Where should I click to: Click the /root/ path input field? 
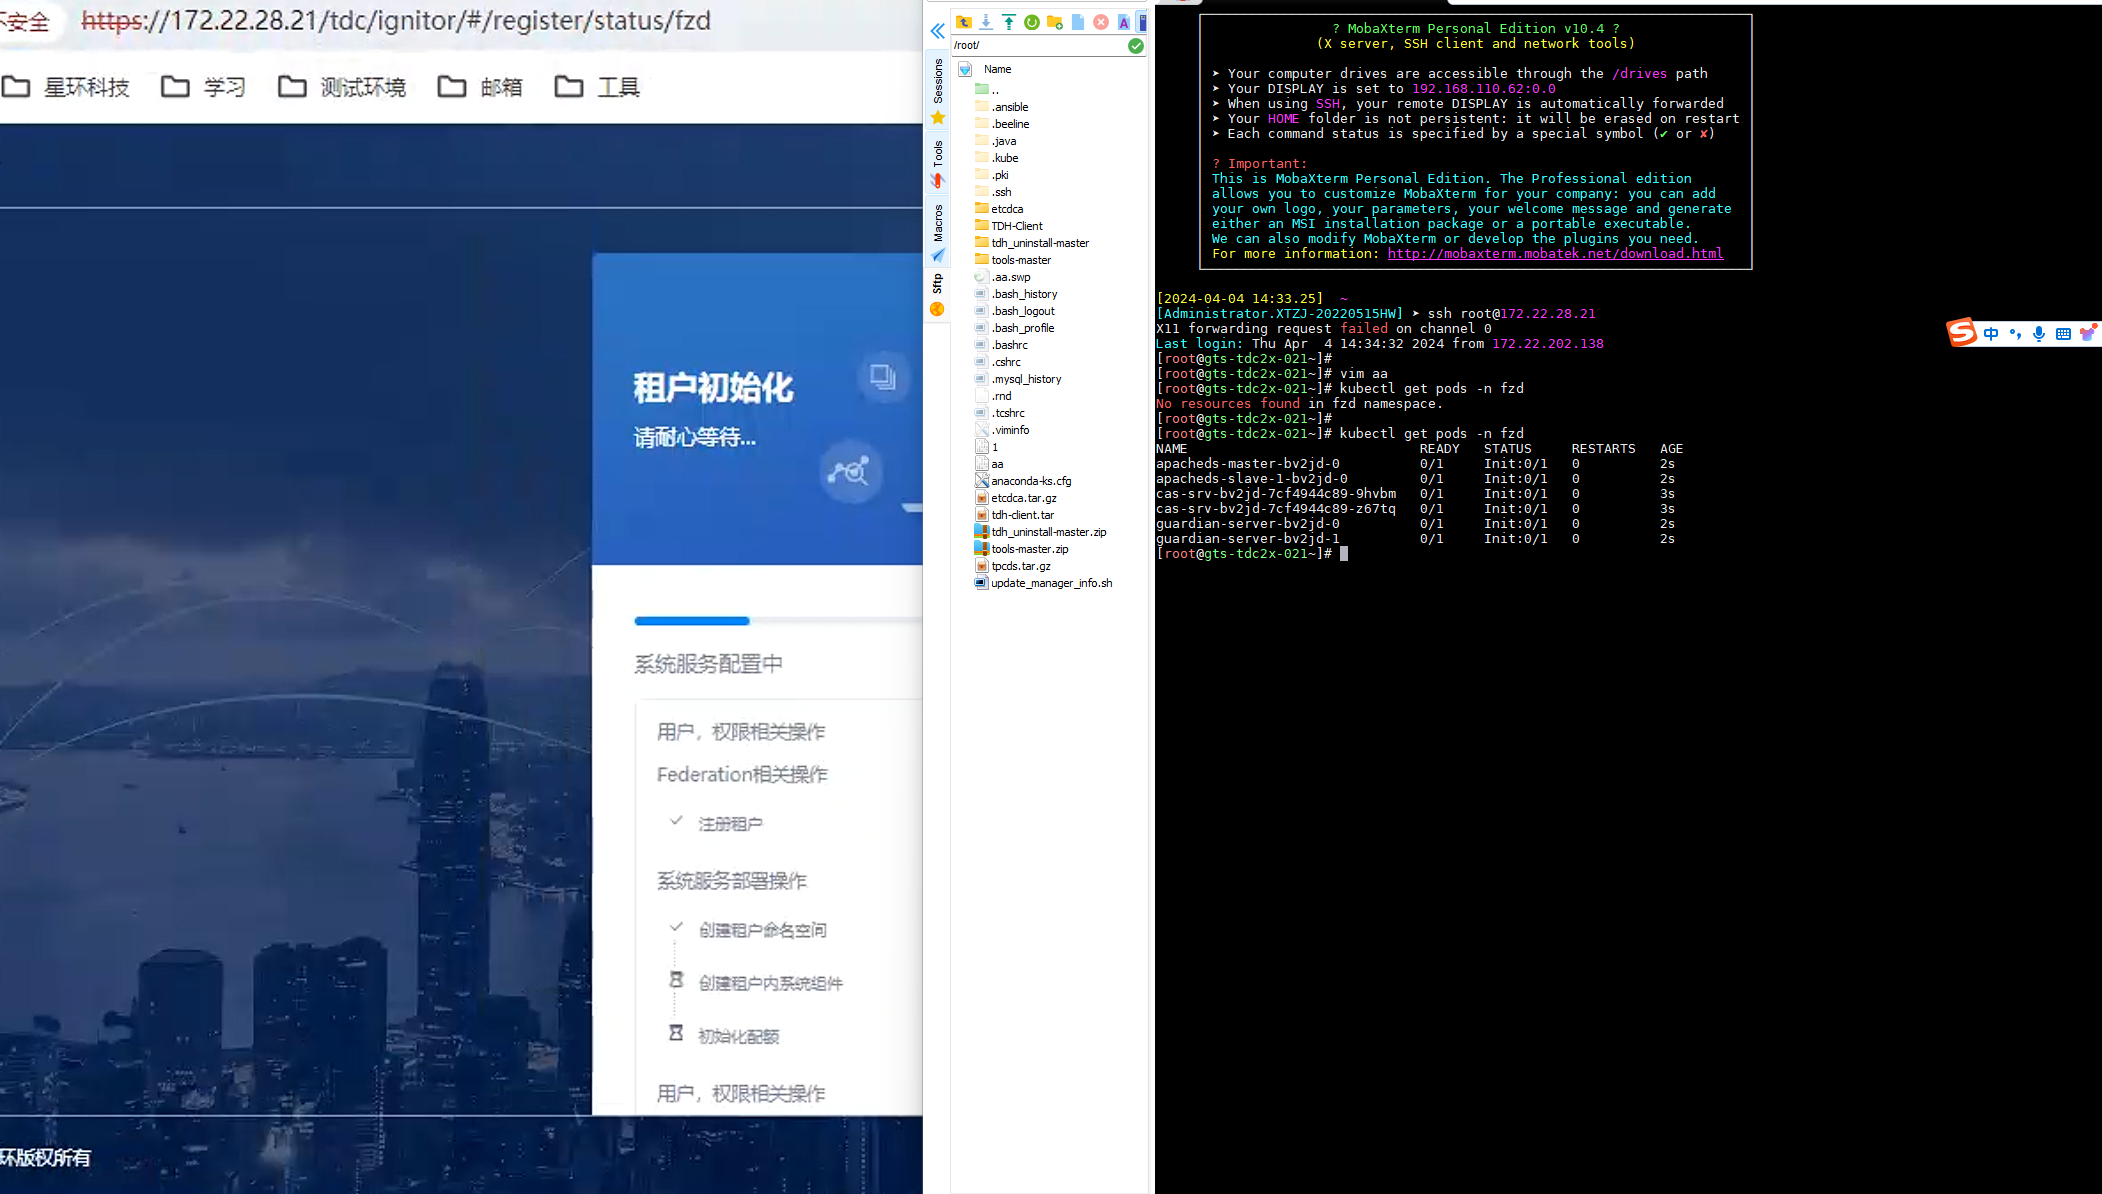click(x=1038, y=45)
